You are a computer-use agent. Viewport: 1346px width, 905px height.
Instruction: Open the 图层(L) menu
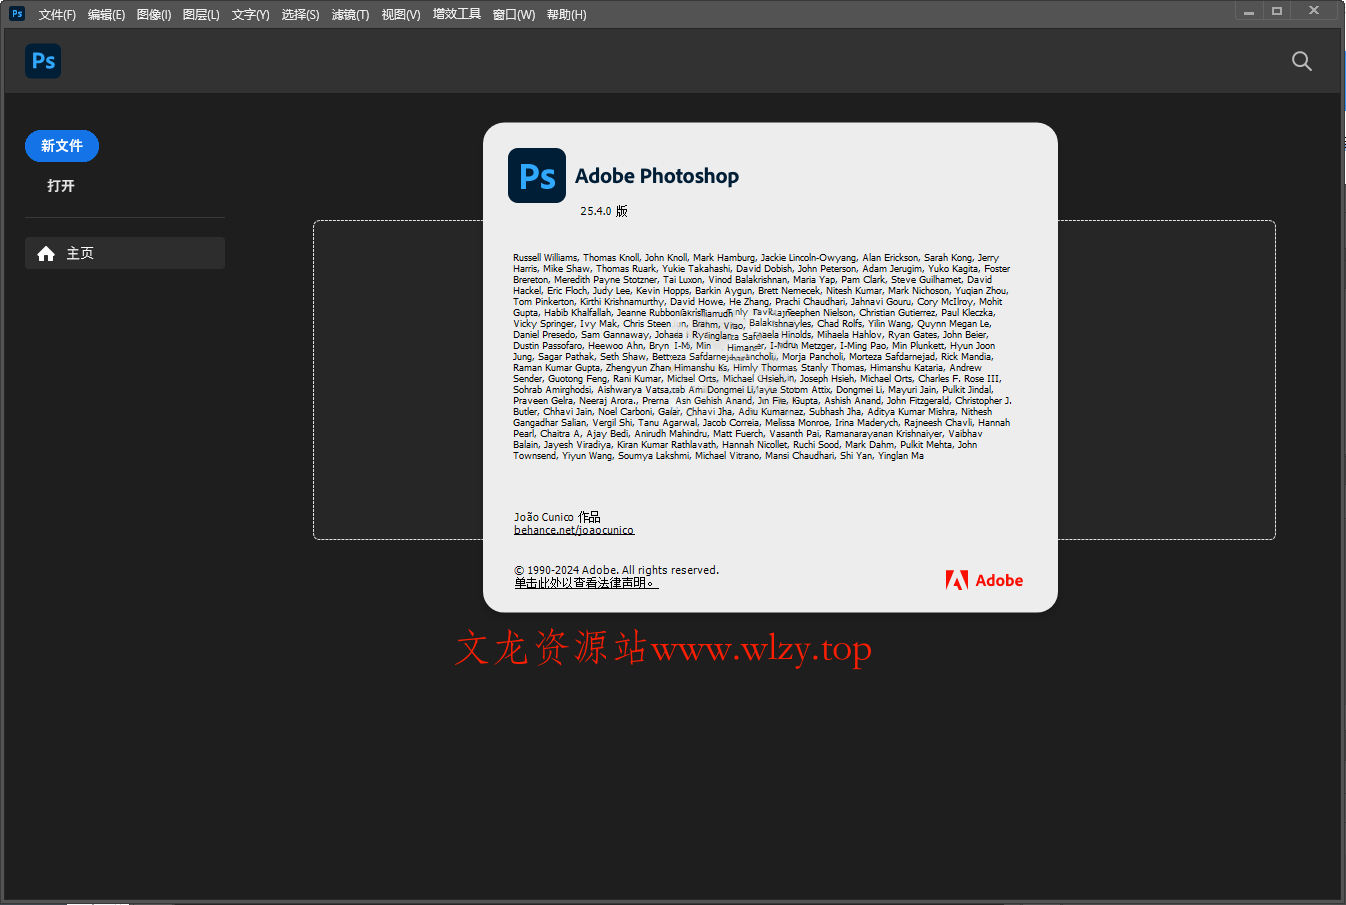(200, 14)
